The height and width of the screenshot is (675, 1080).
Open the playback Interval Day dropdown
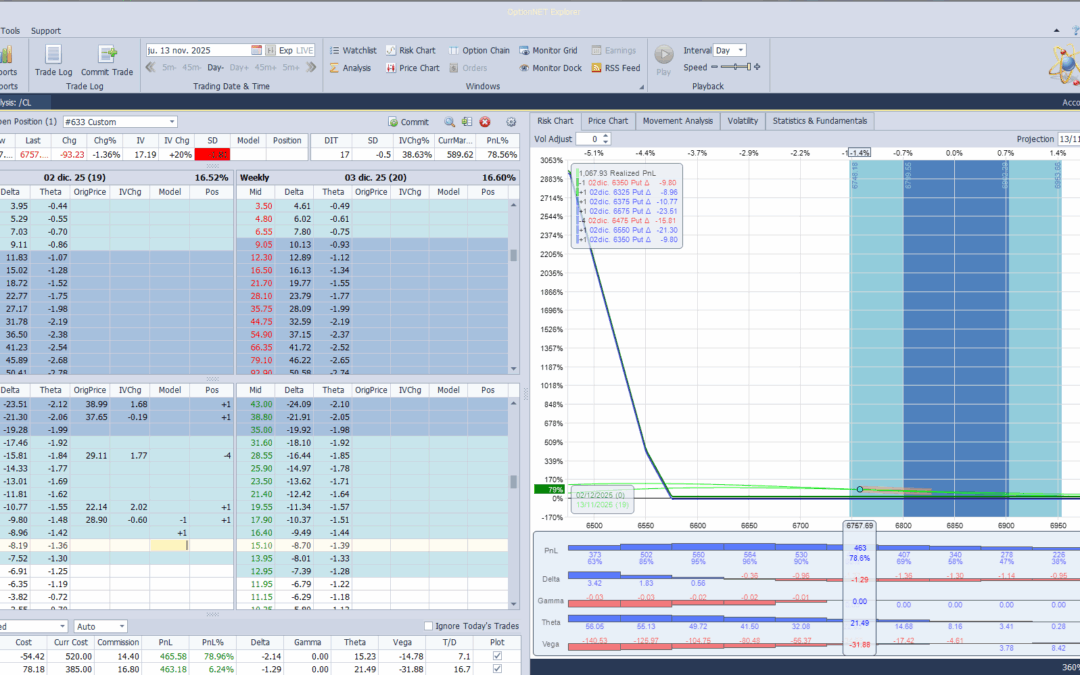tap(739, 50)
